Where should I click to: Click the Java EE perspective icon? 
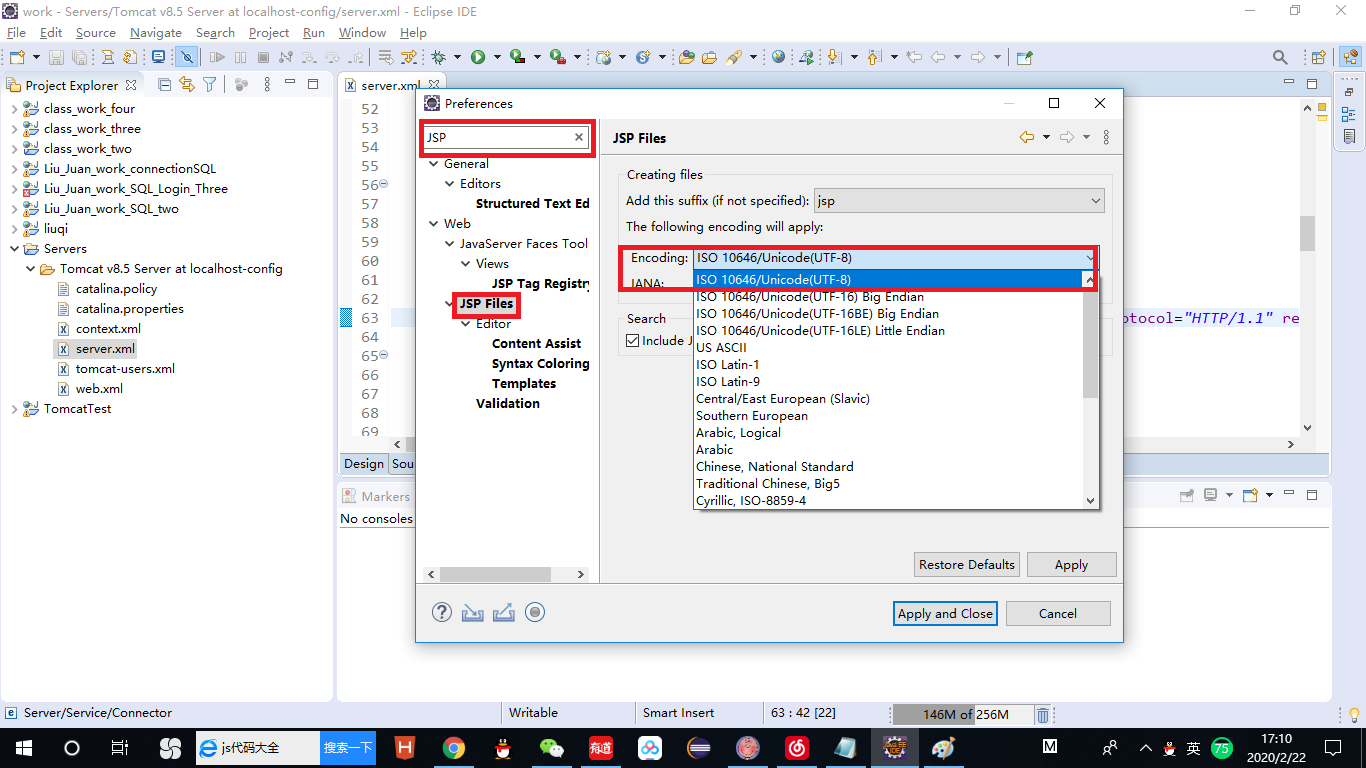pos(1349,58)
